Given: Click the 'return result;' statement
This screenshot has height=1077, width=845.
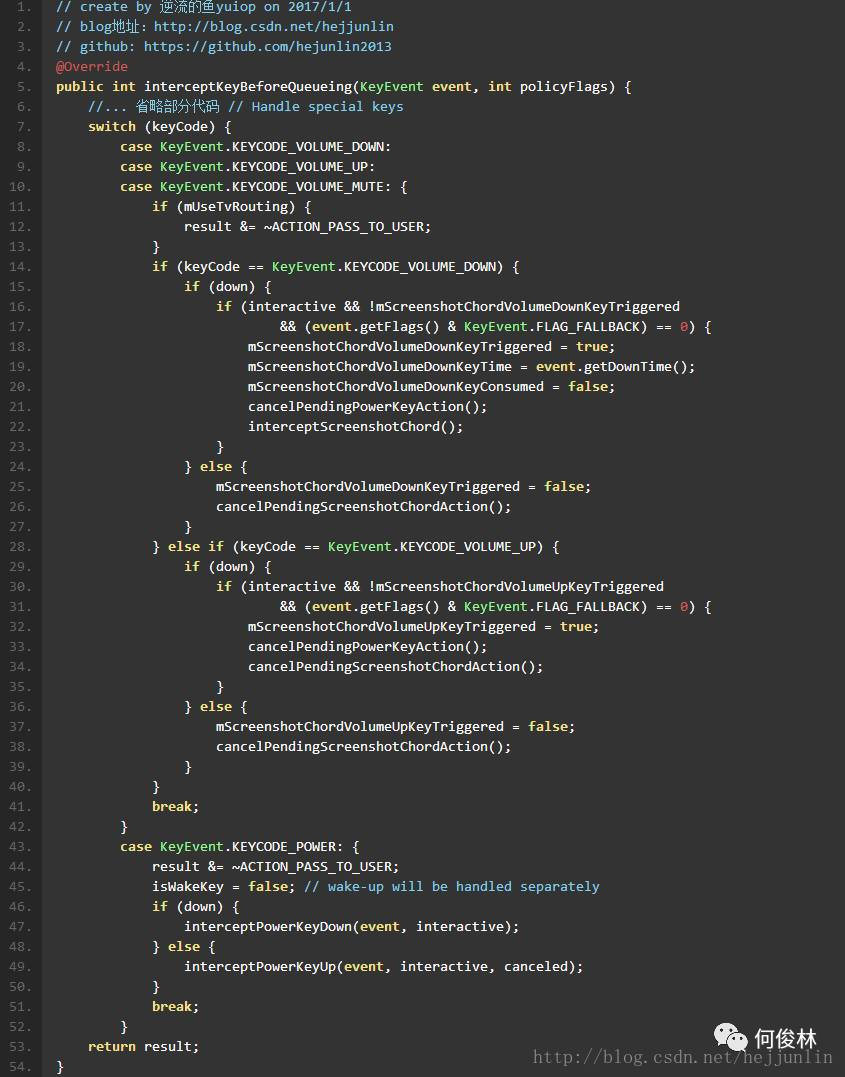Looking at the screenshot, I should coord(144,1047).
